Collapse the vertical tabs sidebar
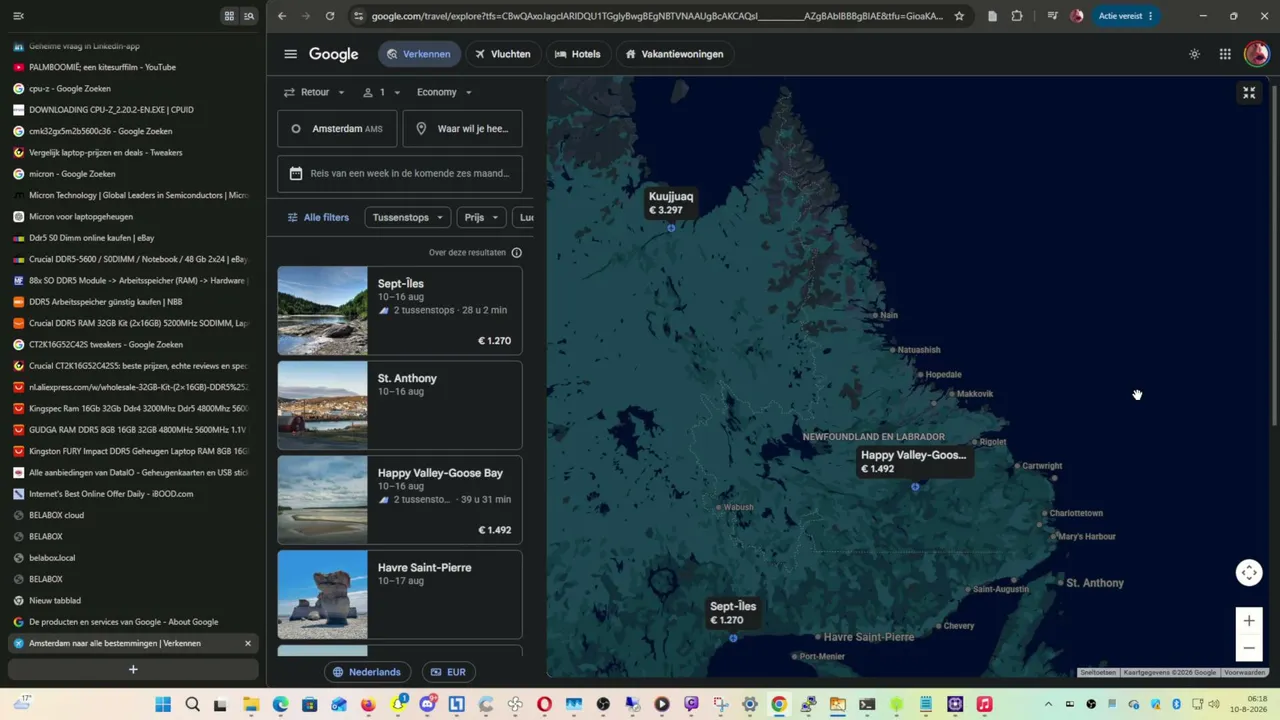This screenshot has width=1280, height=720. pos(18,16)
